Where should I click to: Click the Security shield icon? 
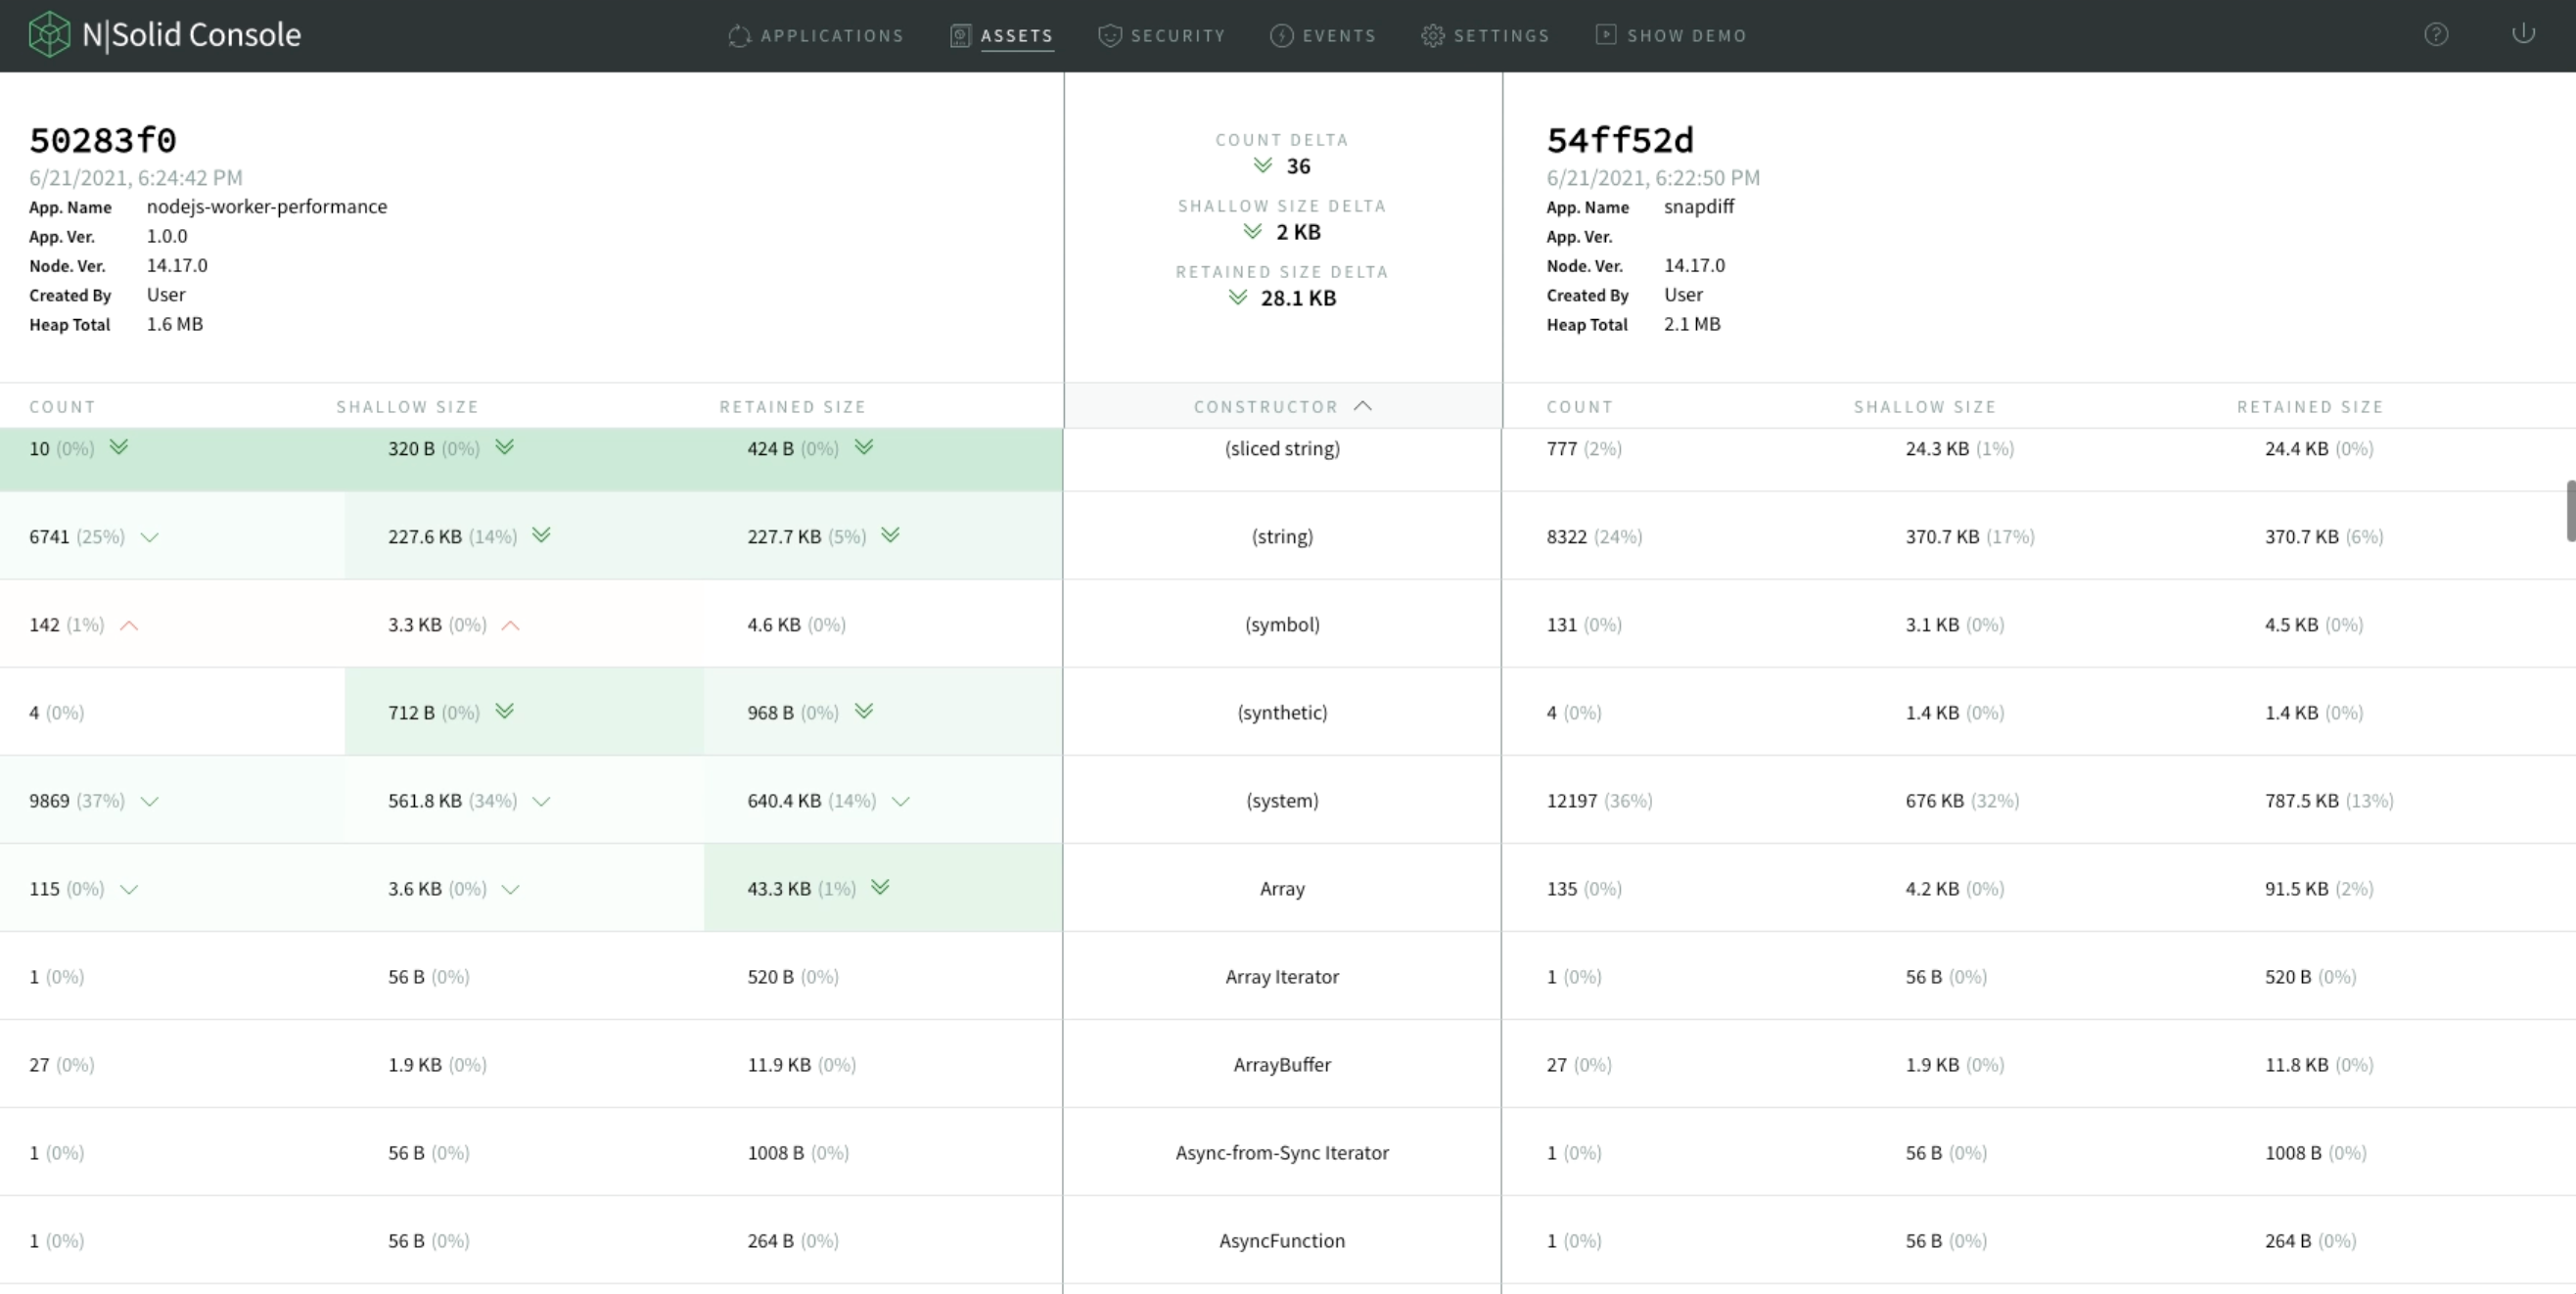point(1109,36)
